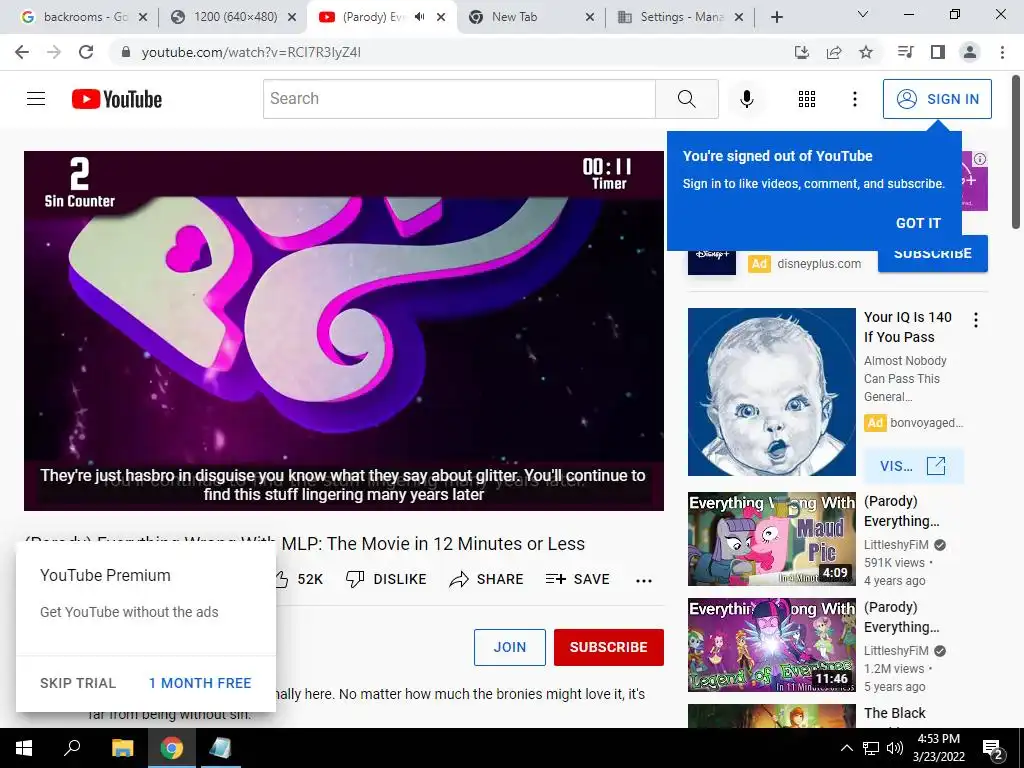
Task: Open the Windows notification center
Action: [993, 750]
